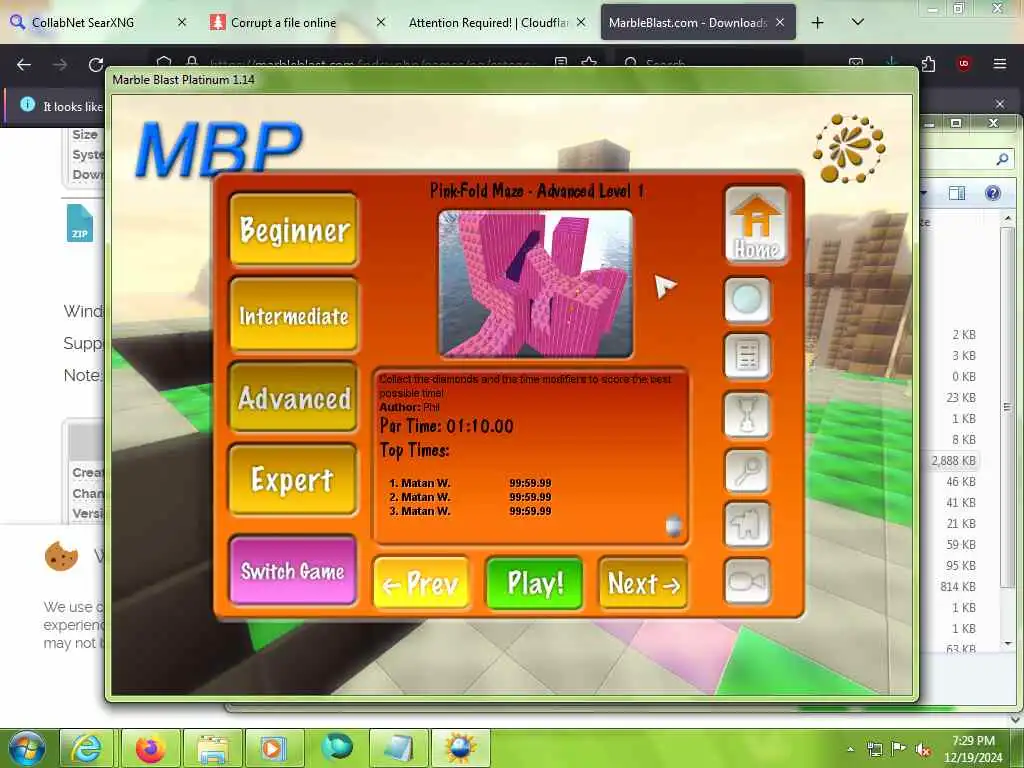
Task: Click the puzzle-shaped icon button above the camera
Action: [x=747, y=525]
